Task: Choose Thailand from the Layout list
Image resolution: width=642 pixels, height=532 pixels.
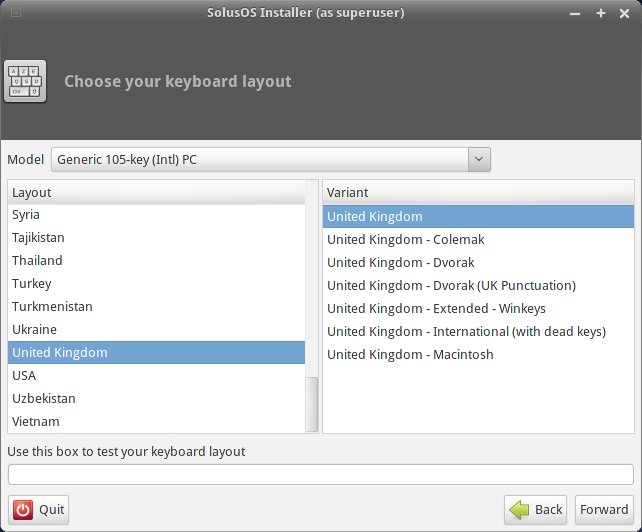Action: pos(156,260)
